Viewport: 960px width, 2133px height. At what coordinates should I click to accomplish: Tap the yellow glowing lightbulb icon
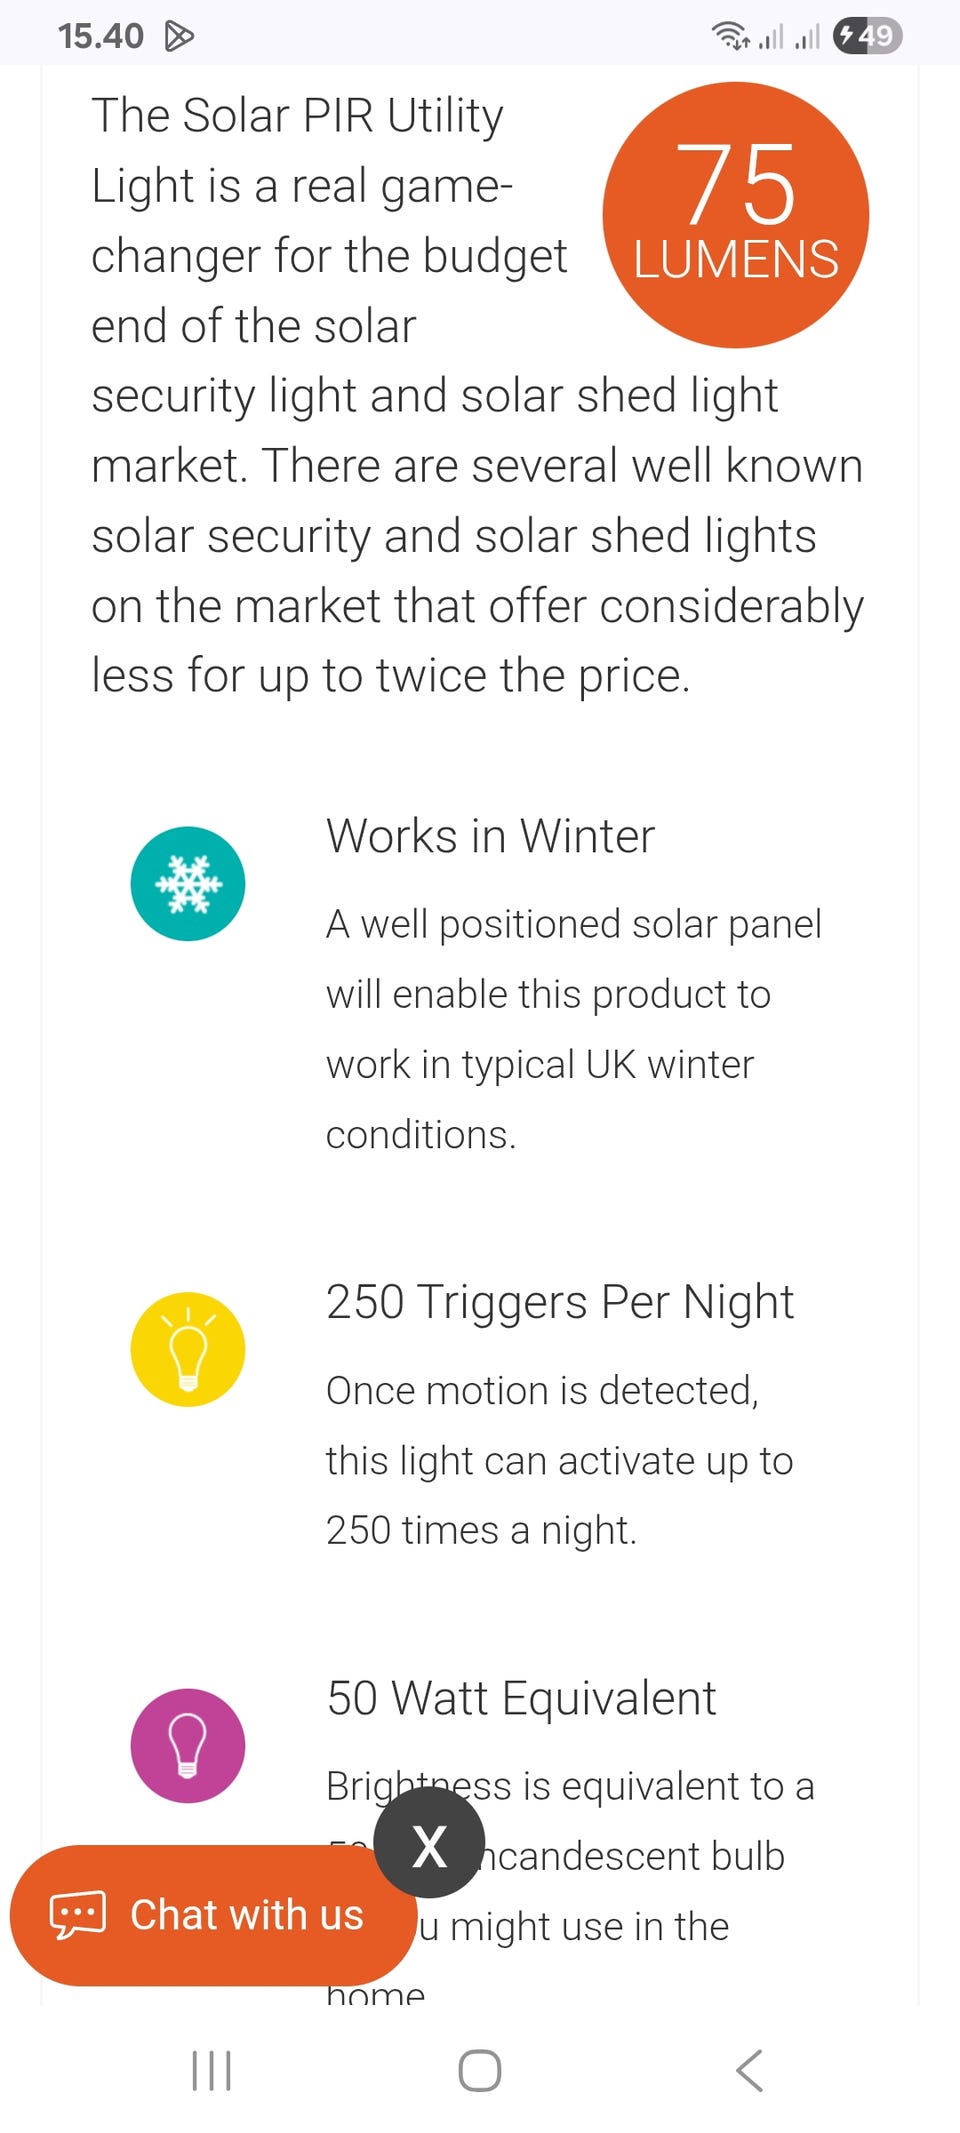(188, 1349)
